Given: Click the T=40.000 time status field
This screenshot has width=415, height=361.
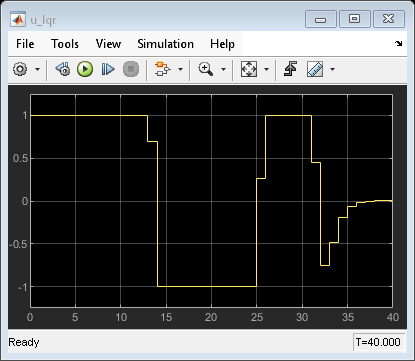Looking at the screenshot, I should [x=378, y=342].
